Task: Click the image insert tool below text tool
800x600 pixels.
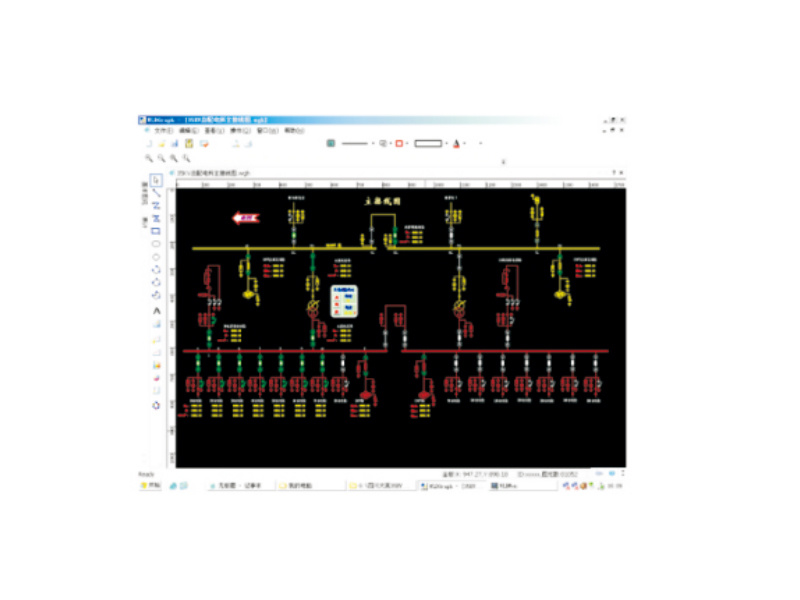Action: point(157,324)
